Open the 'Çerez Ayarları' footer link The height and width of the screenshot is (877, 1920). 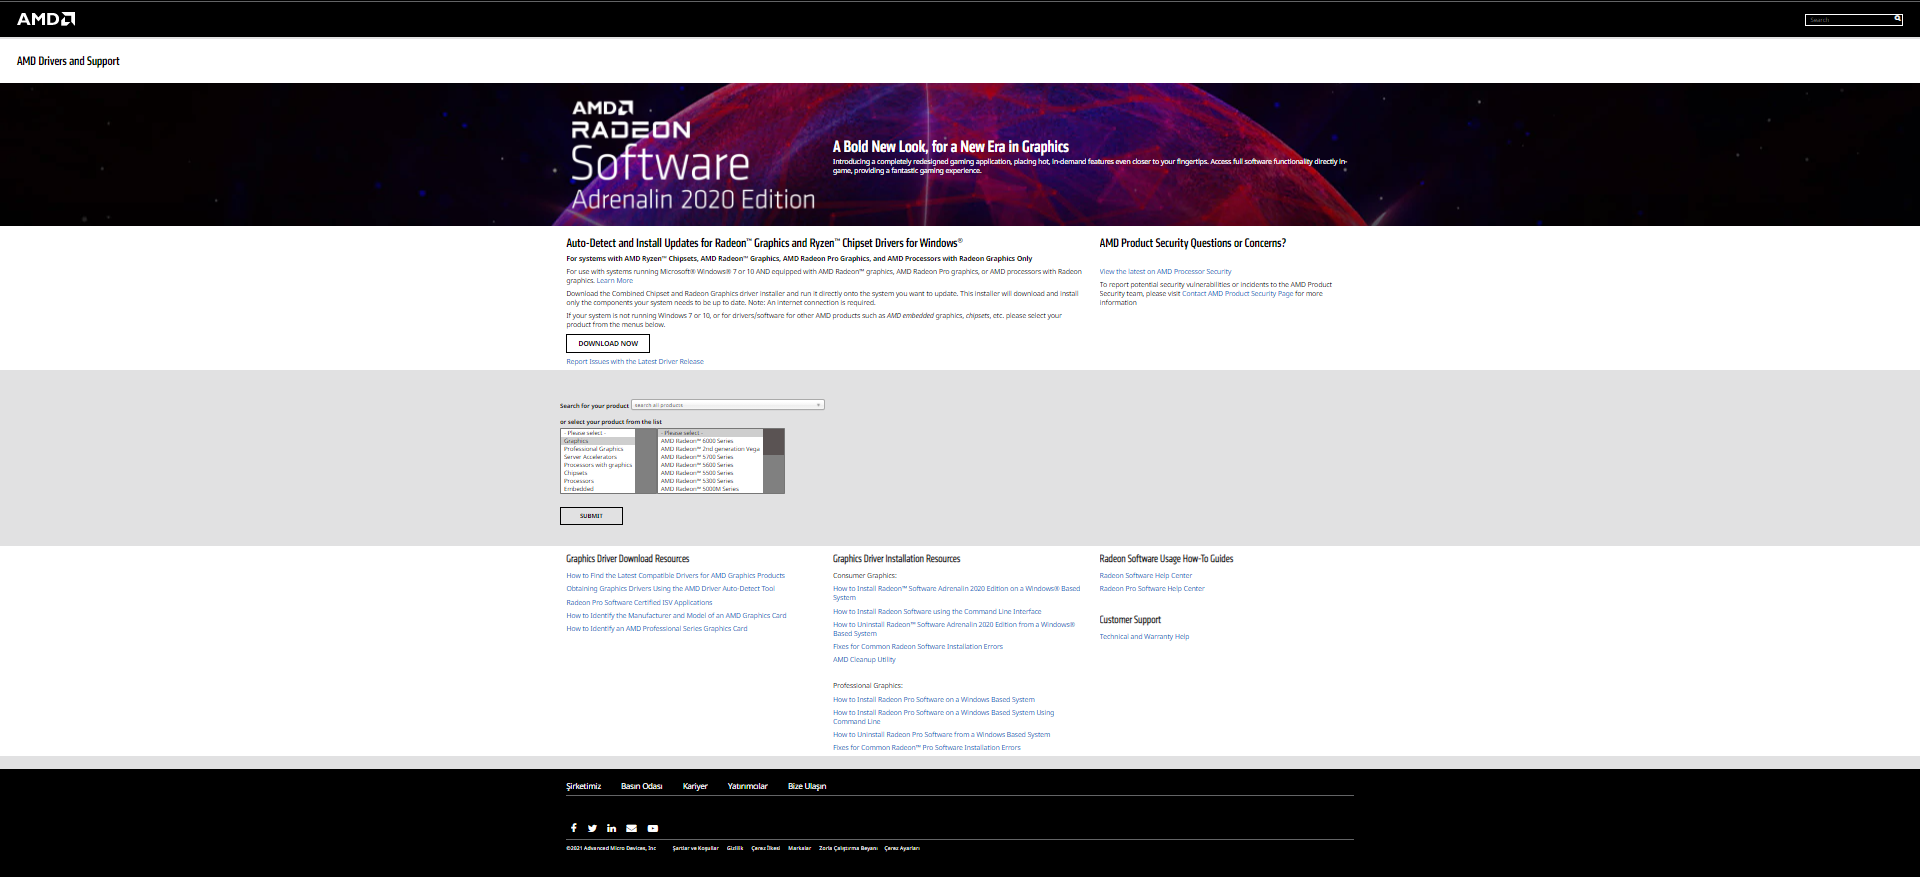pos(902,848)
